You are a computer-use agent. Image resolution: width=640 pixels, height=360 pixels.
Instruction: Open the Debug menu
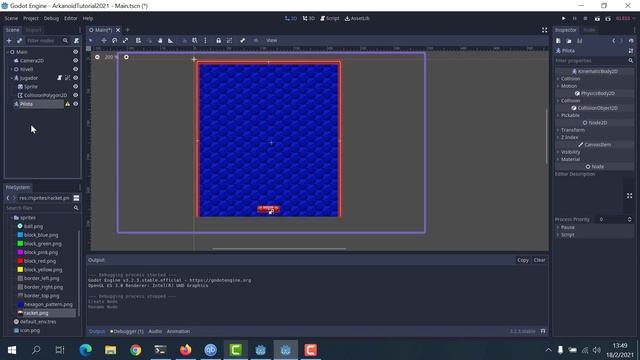click(x=51, y=18)
